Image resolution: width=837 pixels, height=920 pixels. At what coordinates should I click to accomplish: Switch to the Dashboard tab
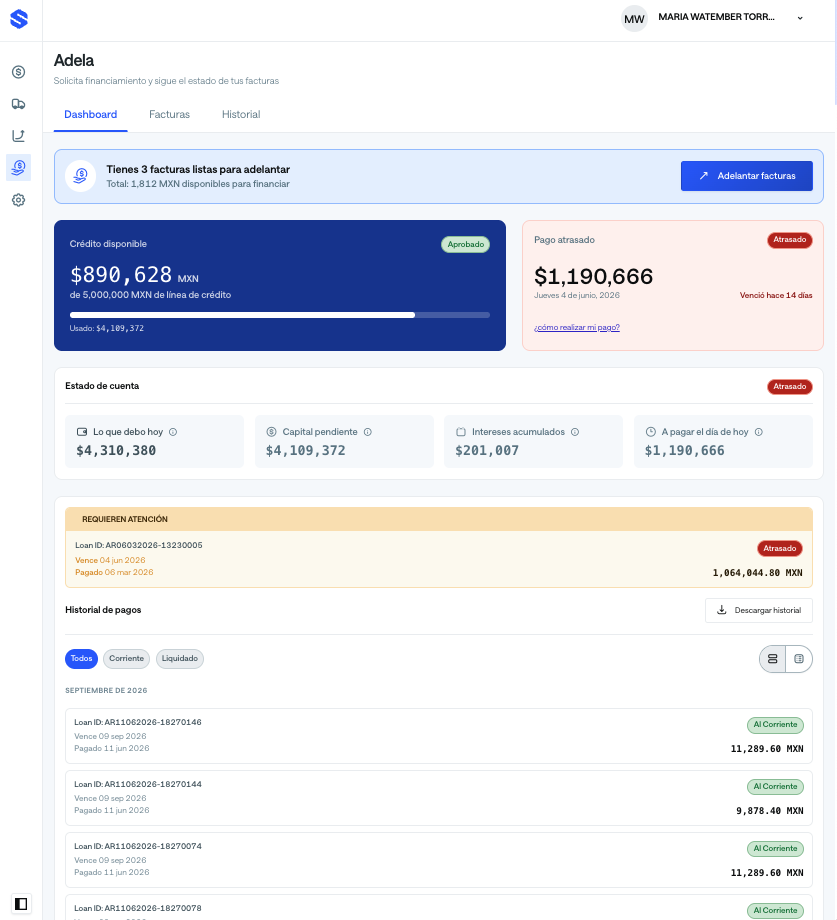pyautogui.click(x=90, y=115)
